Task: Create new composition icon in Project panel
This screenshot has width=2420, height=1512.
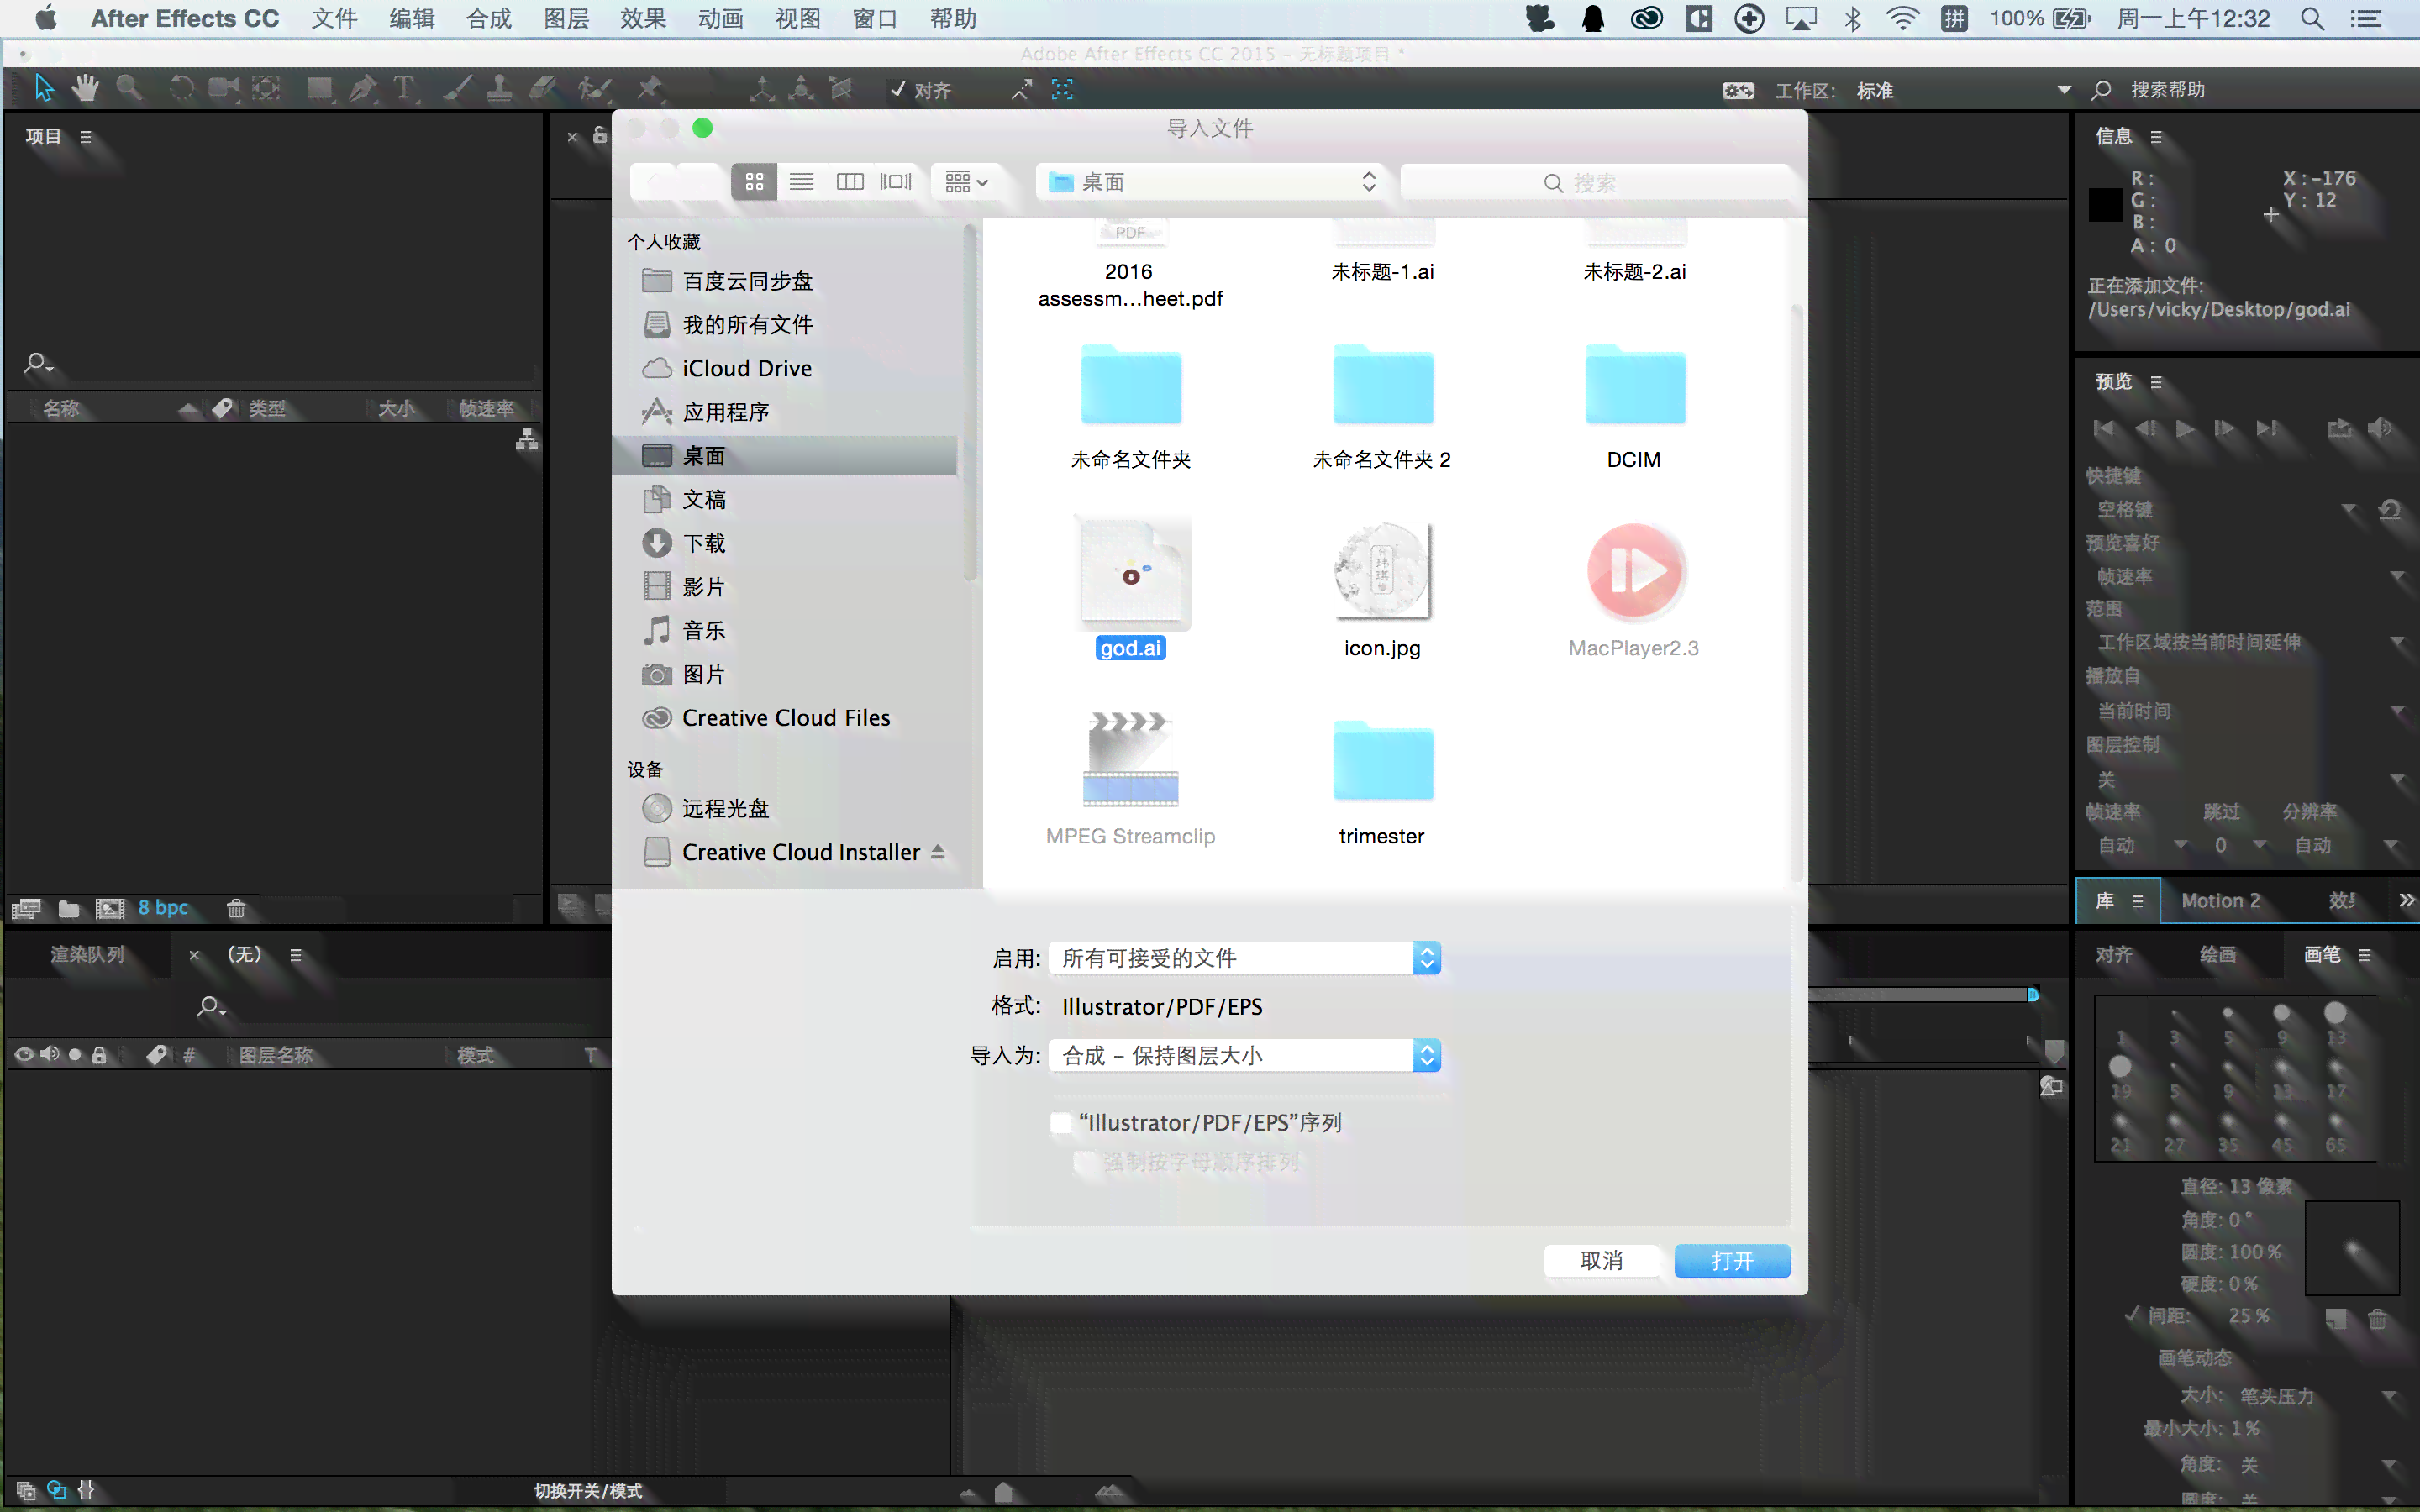Action: point(110,908)
